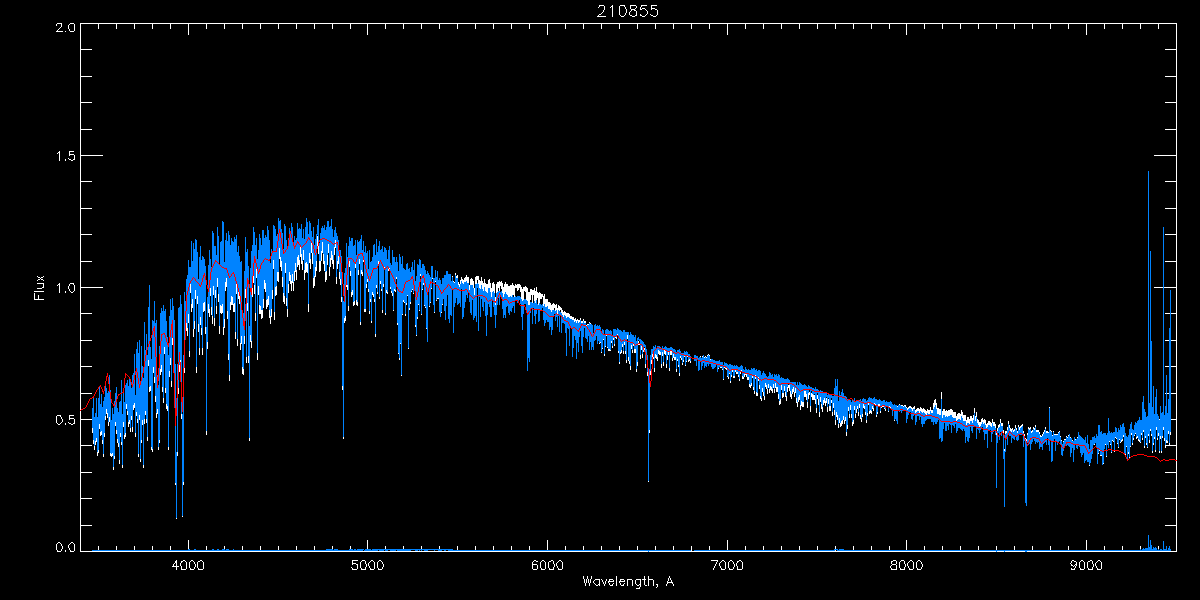Click the 'Wavelength, A' x-axis label
1200x600 pixels.
pyautogui.click(x=628, y=581)
